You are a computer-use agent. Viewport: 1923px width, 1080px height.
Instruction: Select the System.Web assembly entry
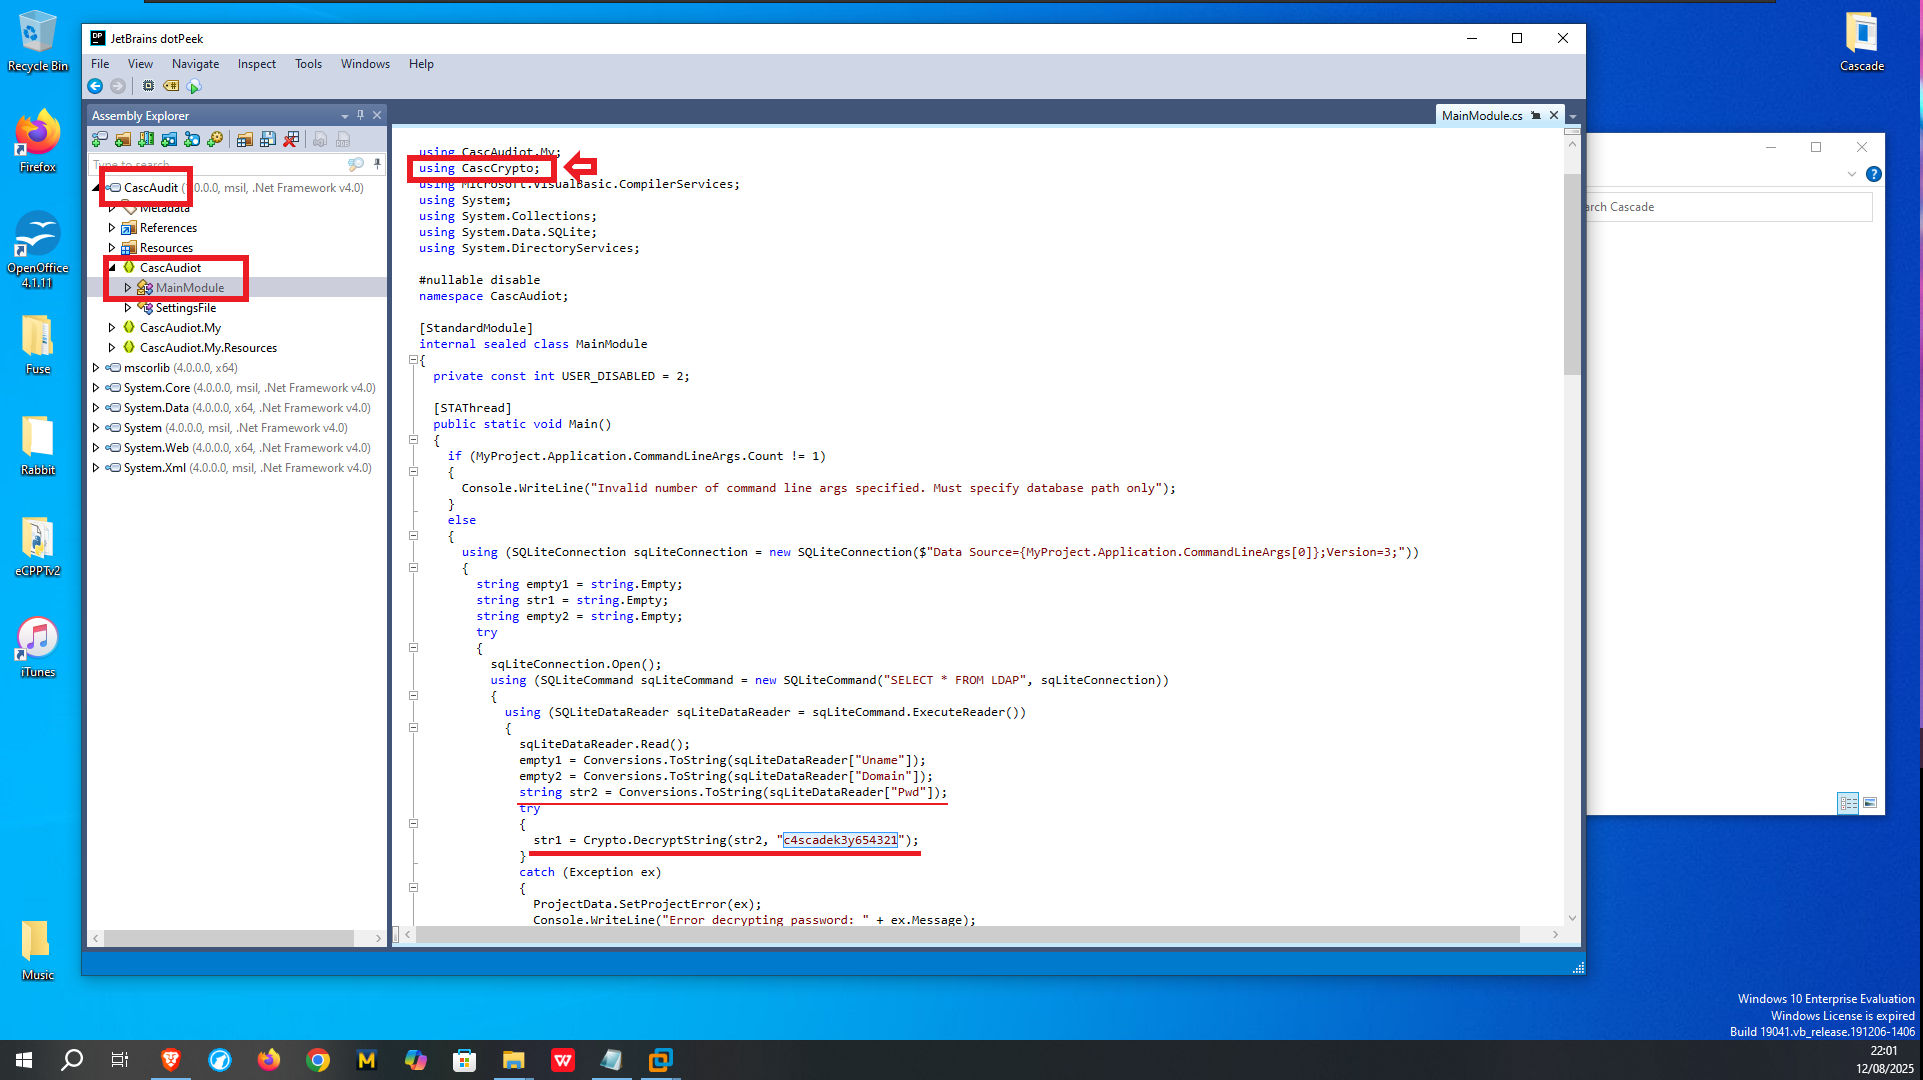(247, 448)
